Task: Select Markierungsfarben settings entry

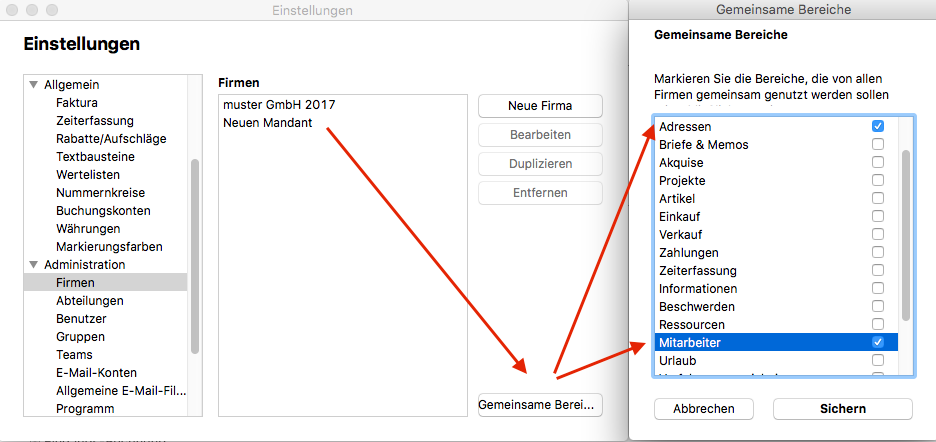Action: (109, 247)
